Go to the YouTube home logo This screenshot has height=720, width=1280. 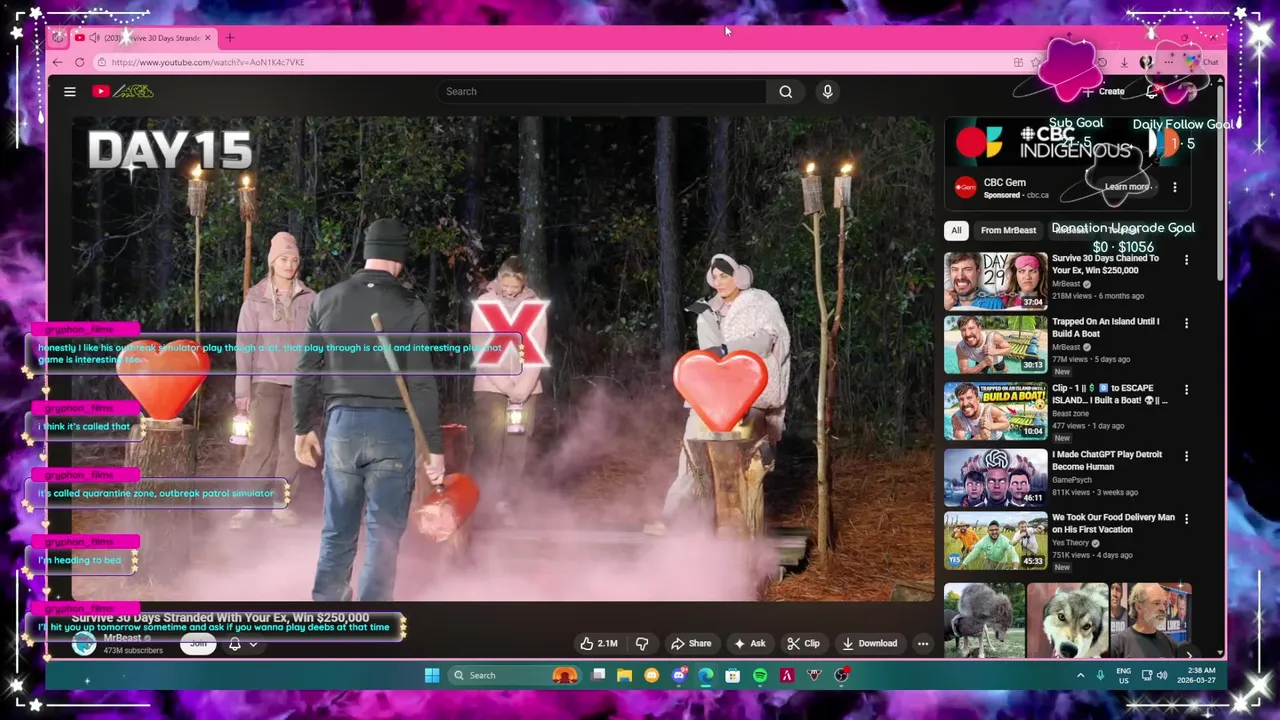pos(123,91)
